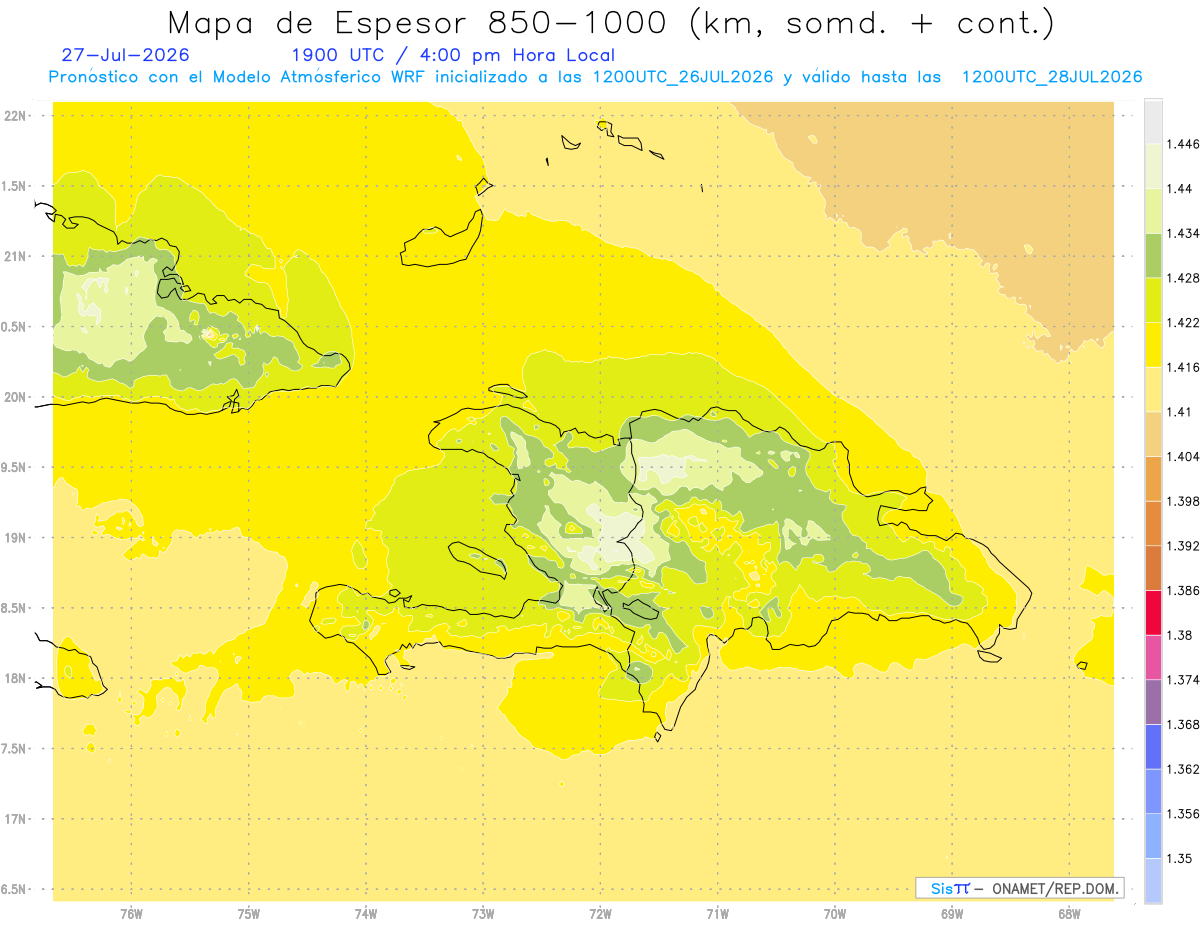Click the '1.416' colorbar value
The image size is (1200, 927).
tap(1182, 368)
